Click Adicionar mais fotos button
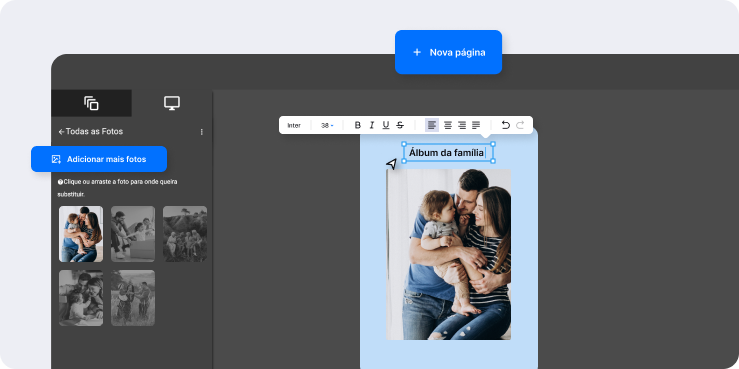The height and width of the screenshot is (369, 739). click(x=99, y=159)
